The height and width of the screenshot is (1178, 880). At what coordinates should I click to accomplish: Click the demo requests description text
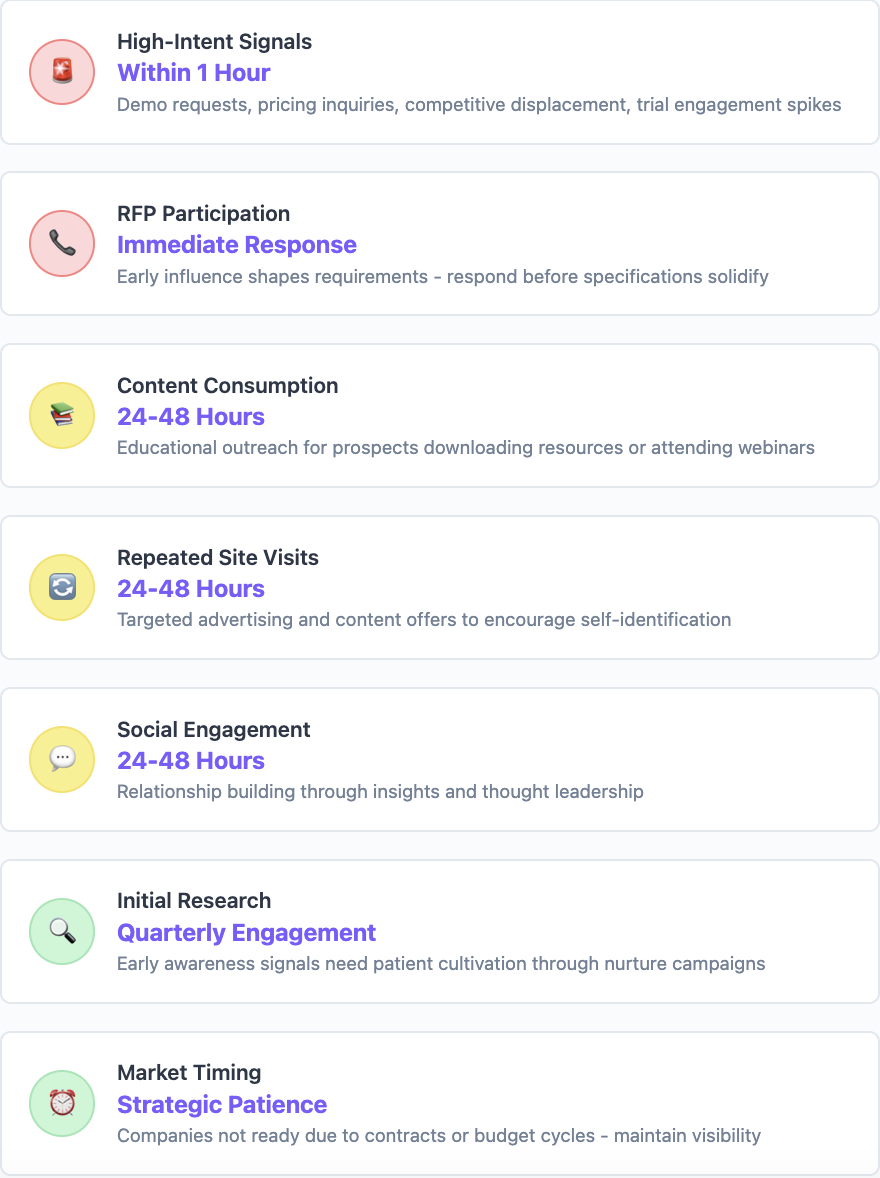point(479,104)
